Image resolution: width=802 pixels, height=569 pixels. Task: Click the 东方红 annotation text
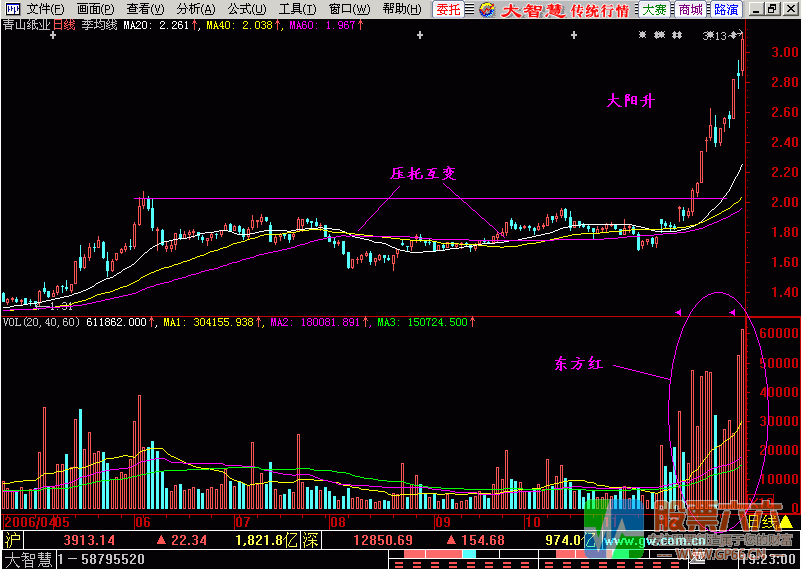click(577, 364)
